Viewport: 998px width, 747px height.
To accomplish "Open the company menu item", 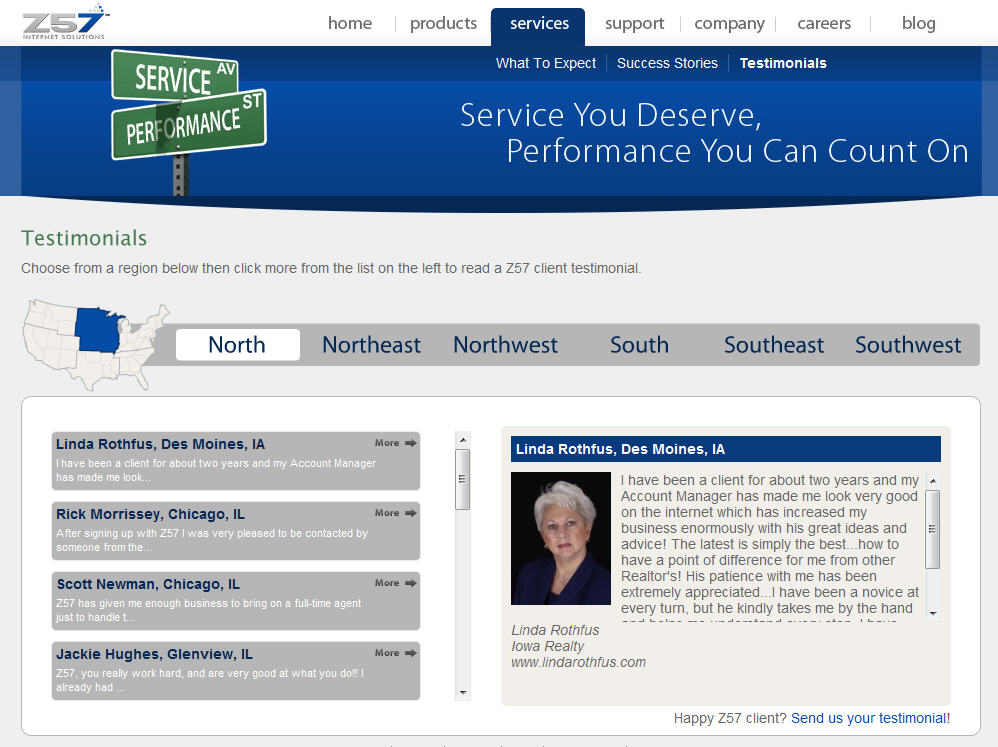I will (729, 24).
